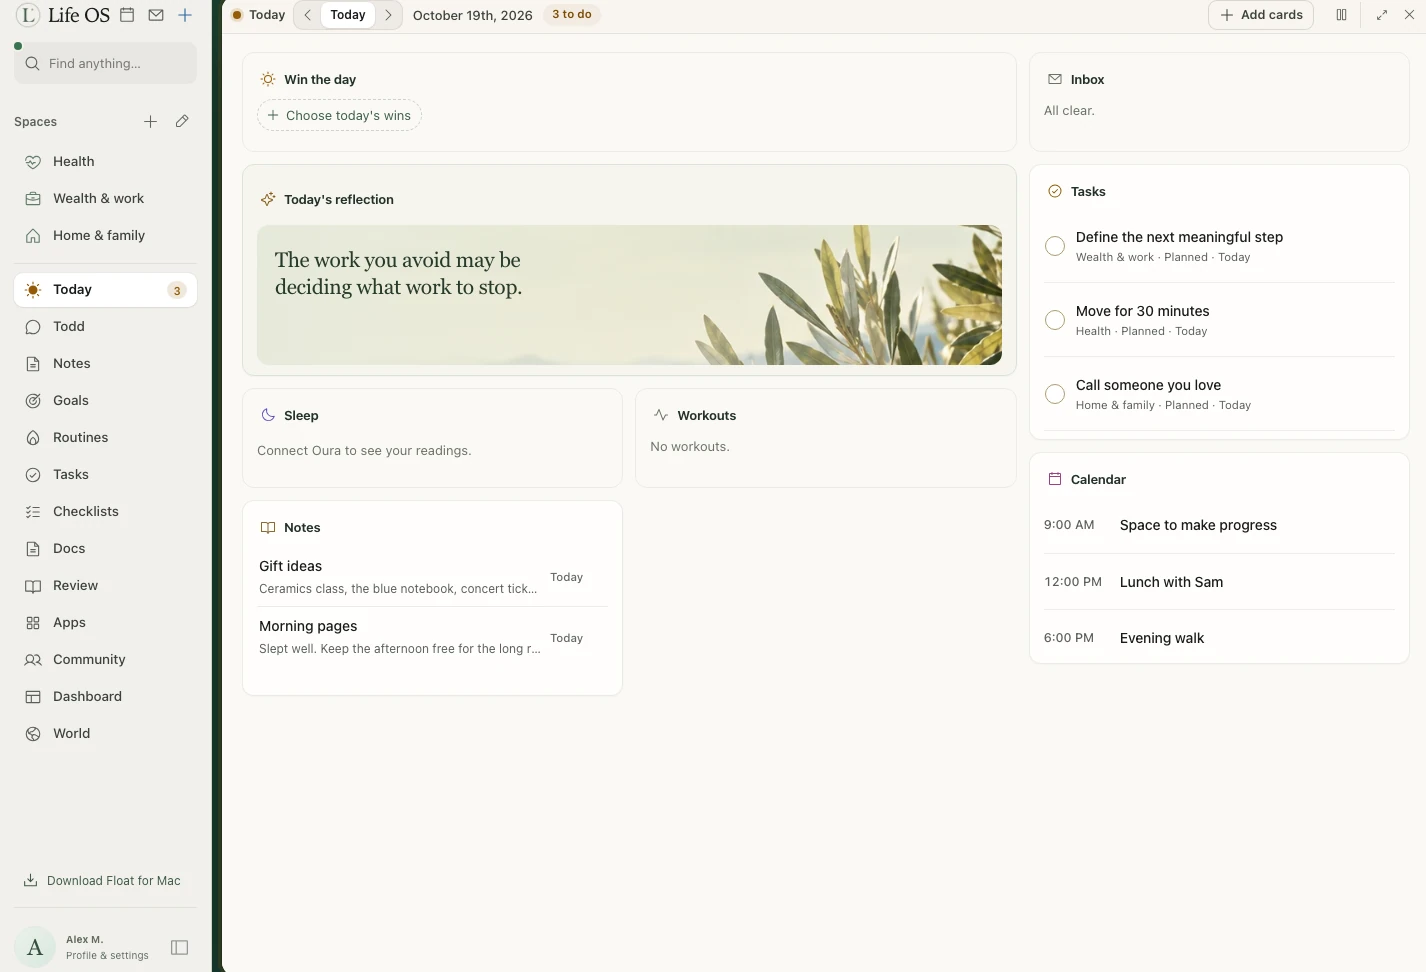Open the Home & family space
The height and width of the screenshot is (972, 1426).
click(105, 235)
